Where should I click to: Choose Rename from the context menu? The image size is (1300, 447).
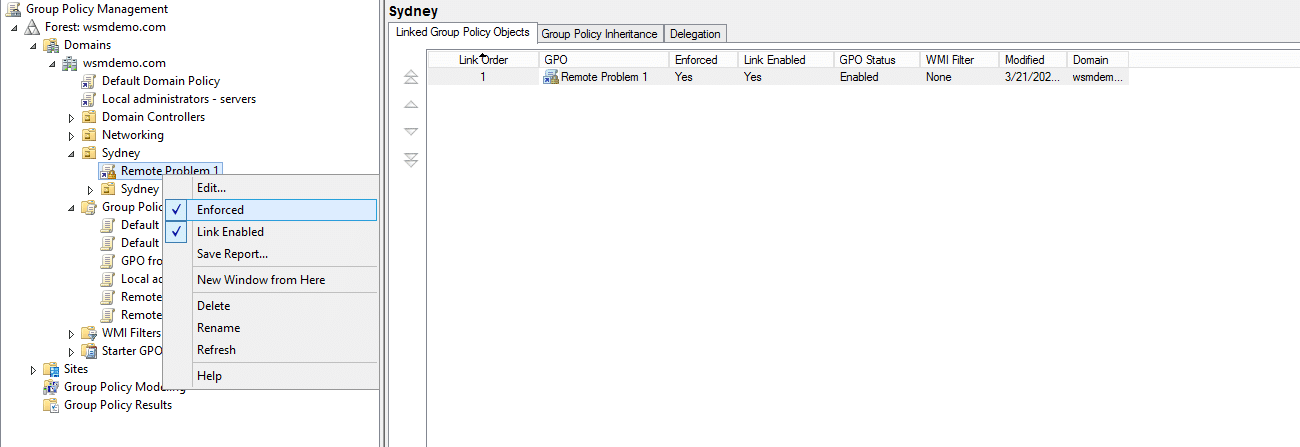(270, 328)
